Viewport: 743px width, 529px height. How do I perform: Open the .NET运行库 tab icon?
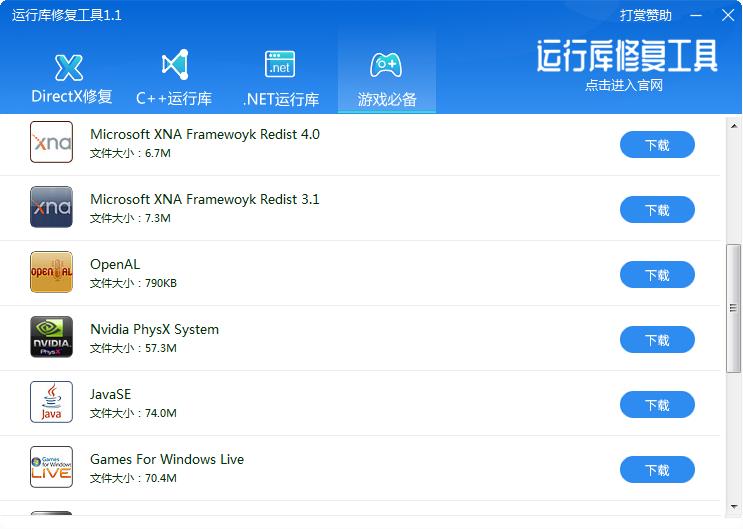[280, 64]
